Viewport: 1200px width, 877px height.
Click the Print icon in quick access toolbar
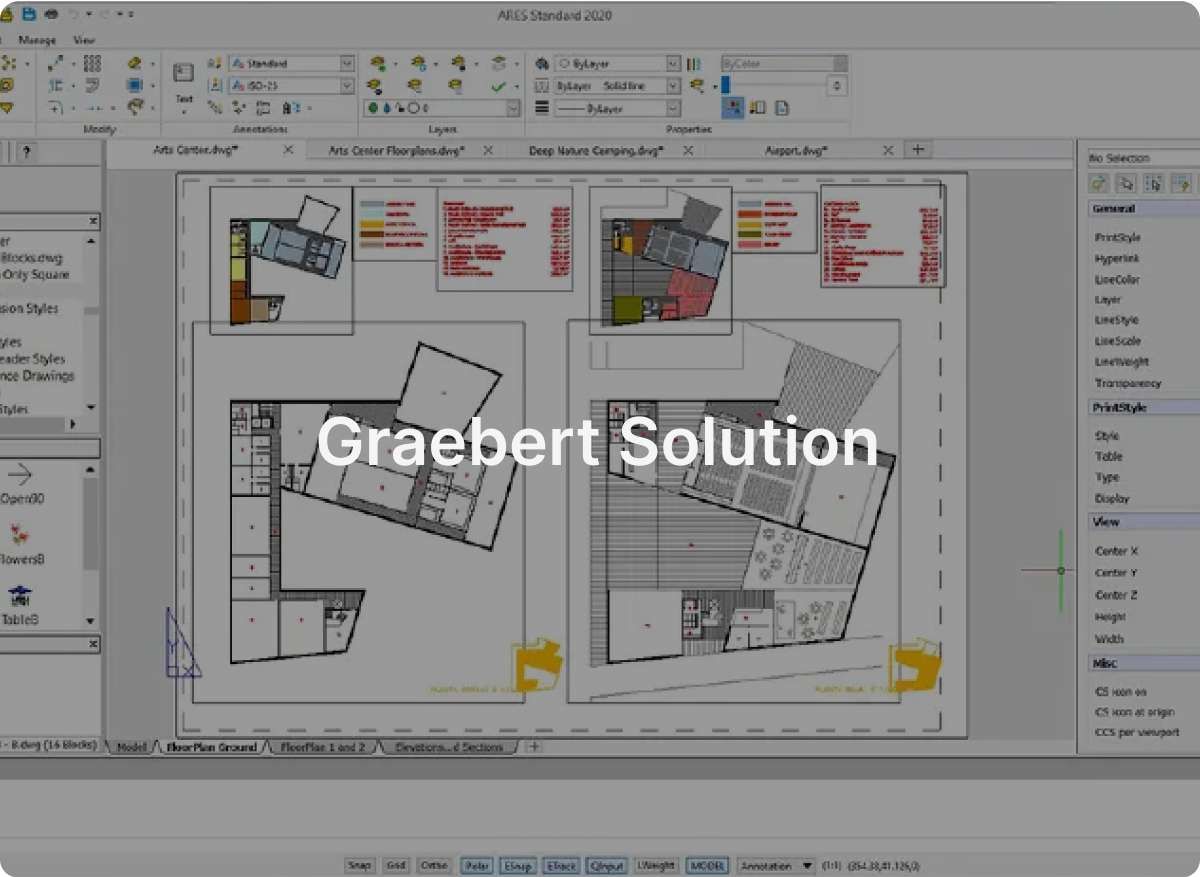[x=51, y=14]
